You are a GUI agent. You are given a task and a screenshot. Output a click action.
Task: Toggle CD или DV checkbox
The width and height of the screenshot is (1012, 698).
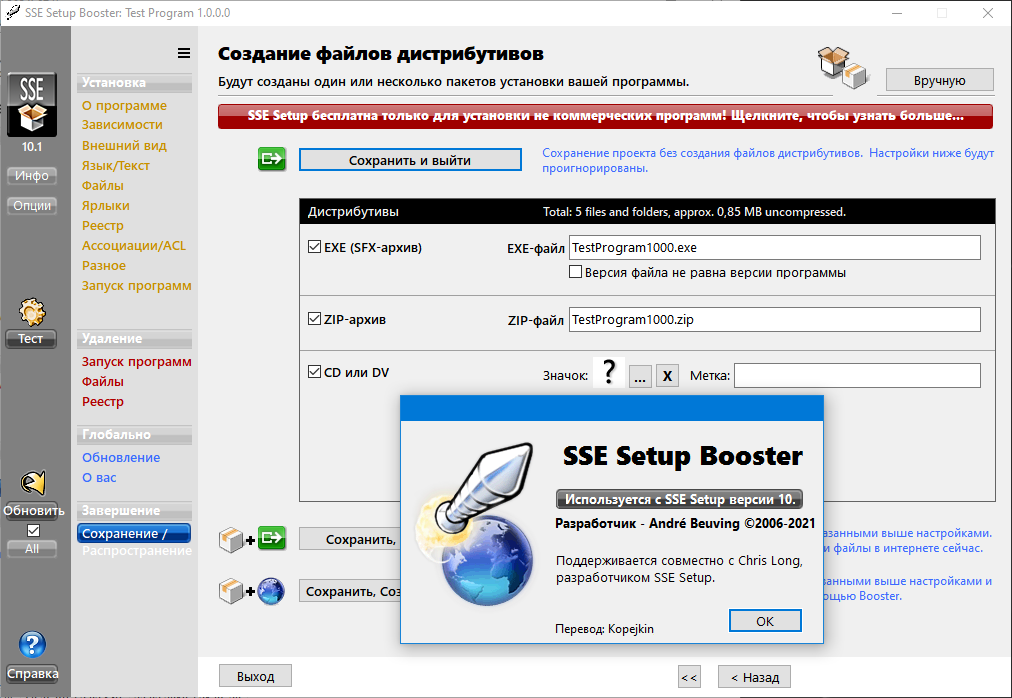[314, 371]
